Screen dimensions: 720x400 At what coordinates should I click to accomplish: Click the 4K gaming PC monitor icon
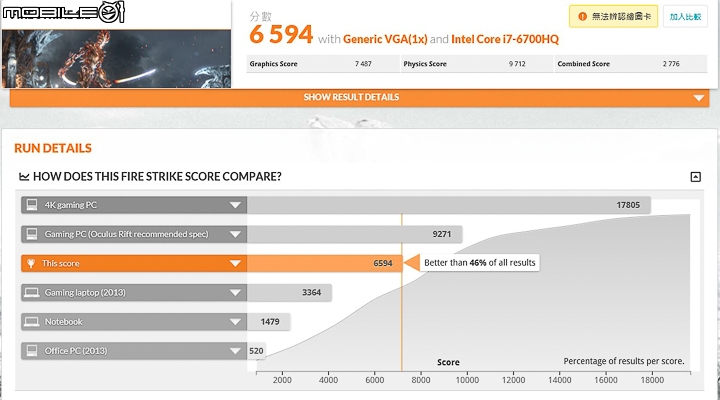point(32,205)
